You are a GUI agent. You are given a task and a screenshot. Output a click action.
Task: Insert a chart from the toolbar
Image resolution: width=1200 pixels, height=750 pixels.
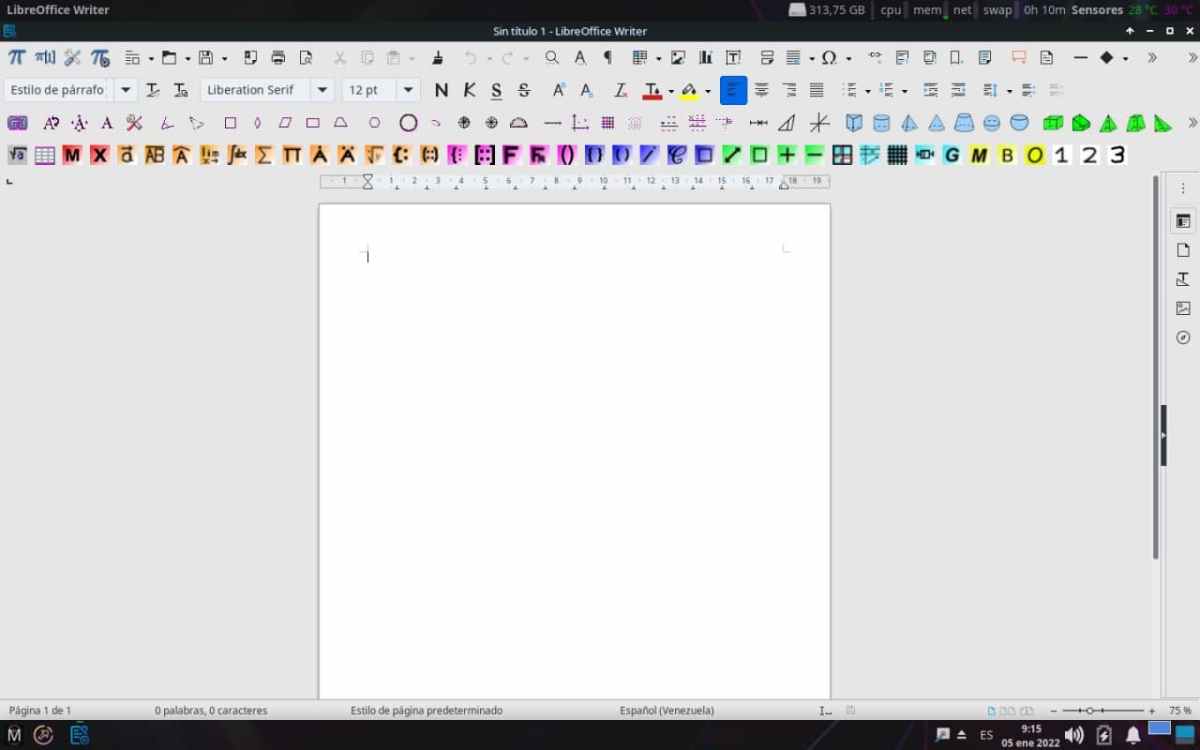705,58
